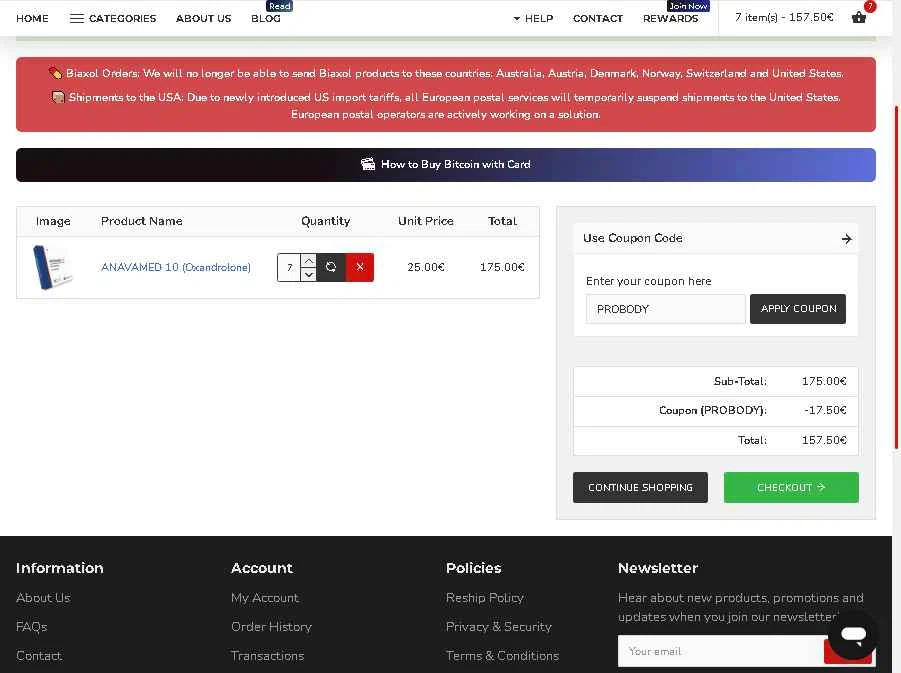Focus the quantity field showing 7

289,267
